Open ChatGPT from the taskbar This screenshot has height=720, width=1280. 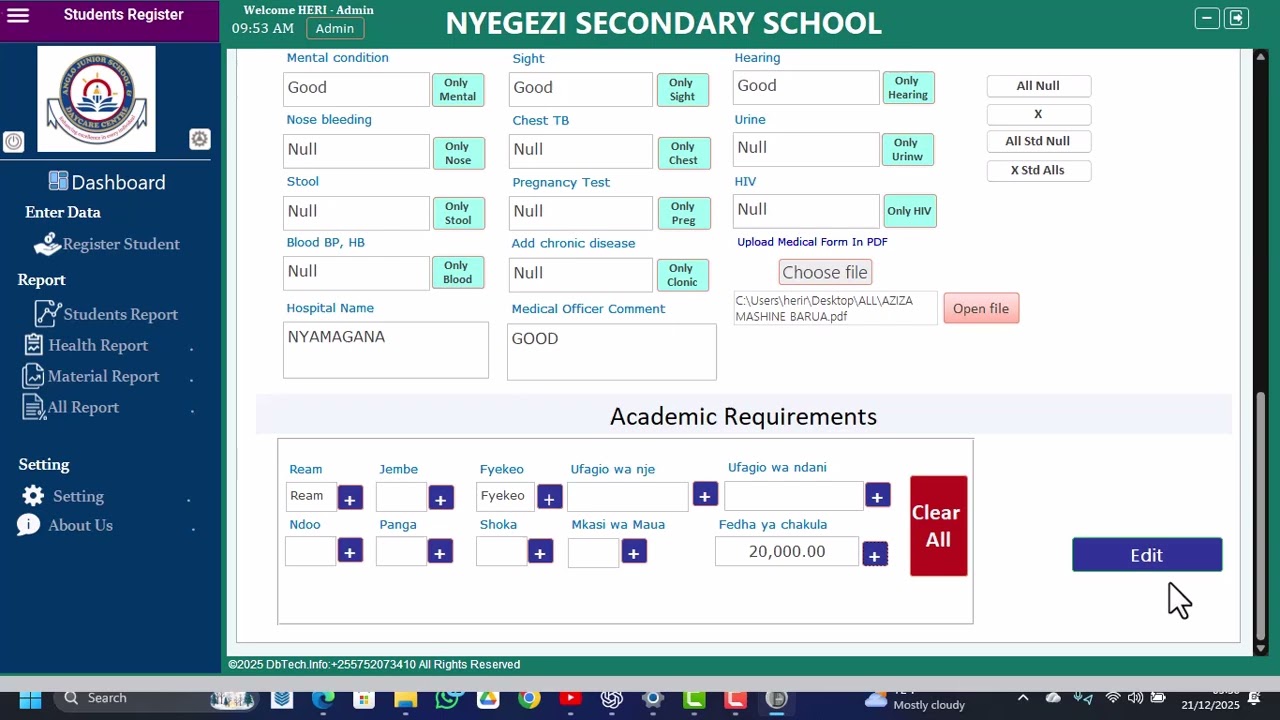611,699
